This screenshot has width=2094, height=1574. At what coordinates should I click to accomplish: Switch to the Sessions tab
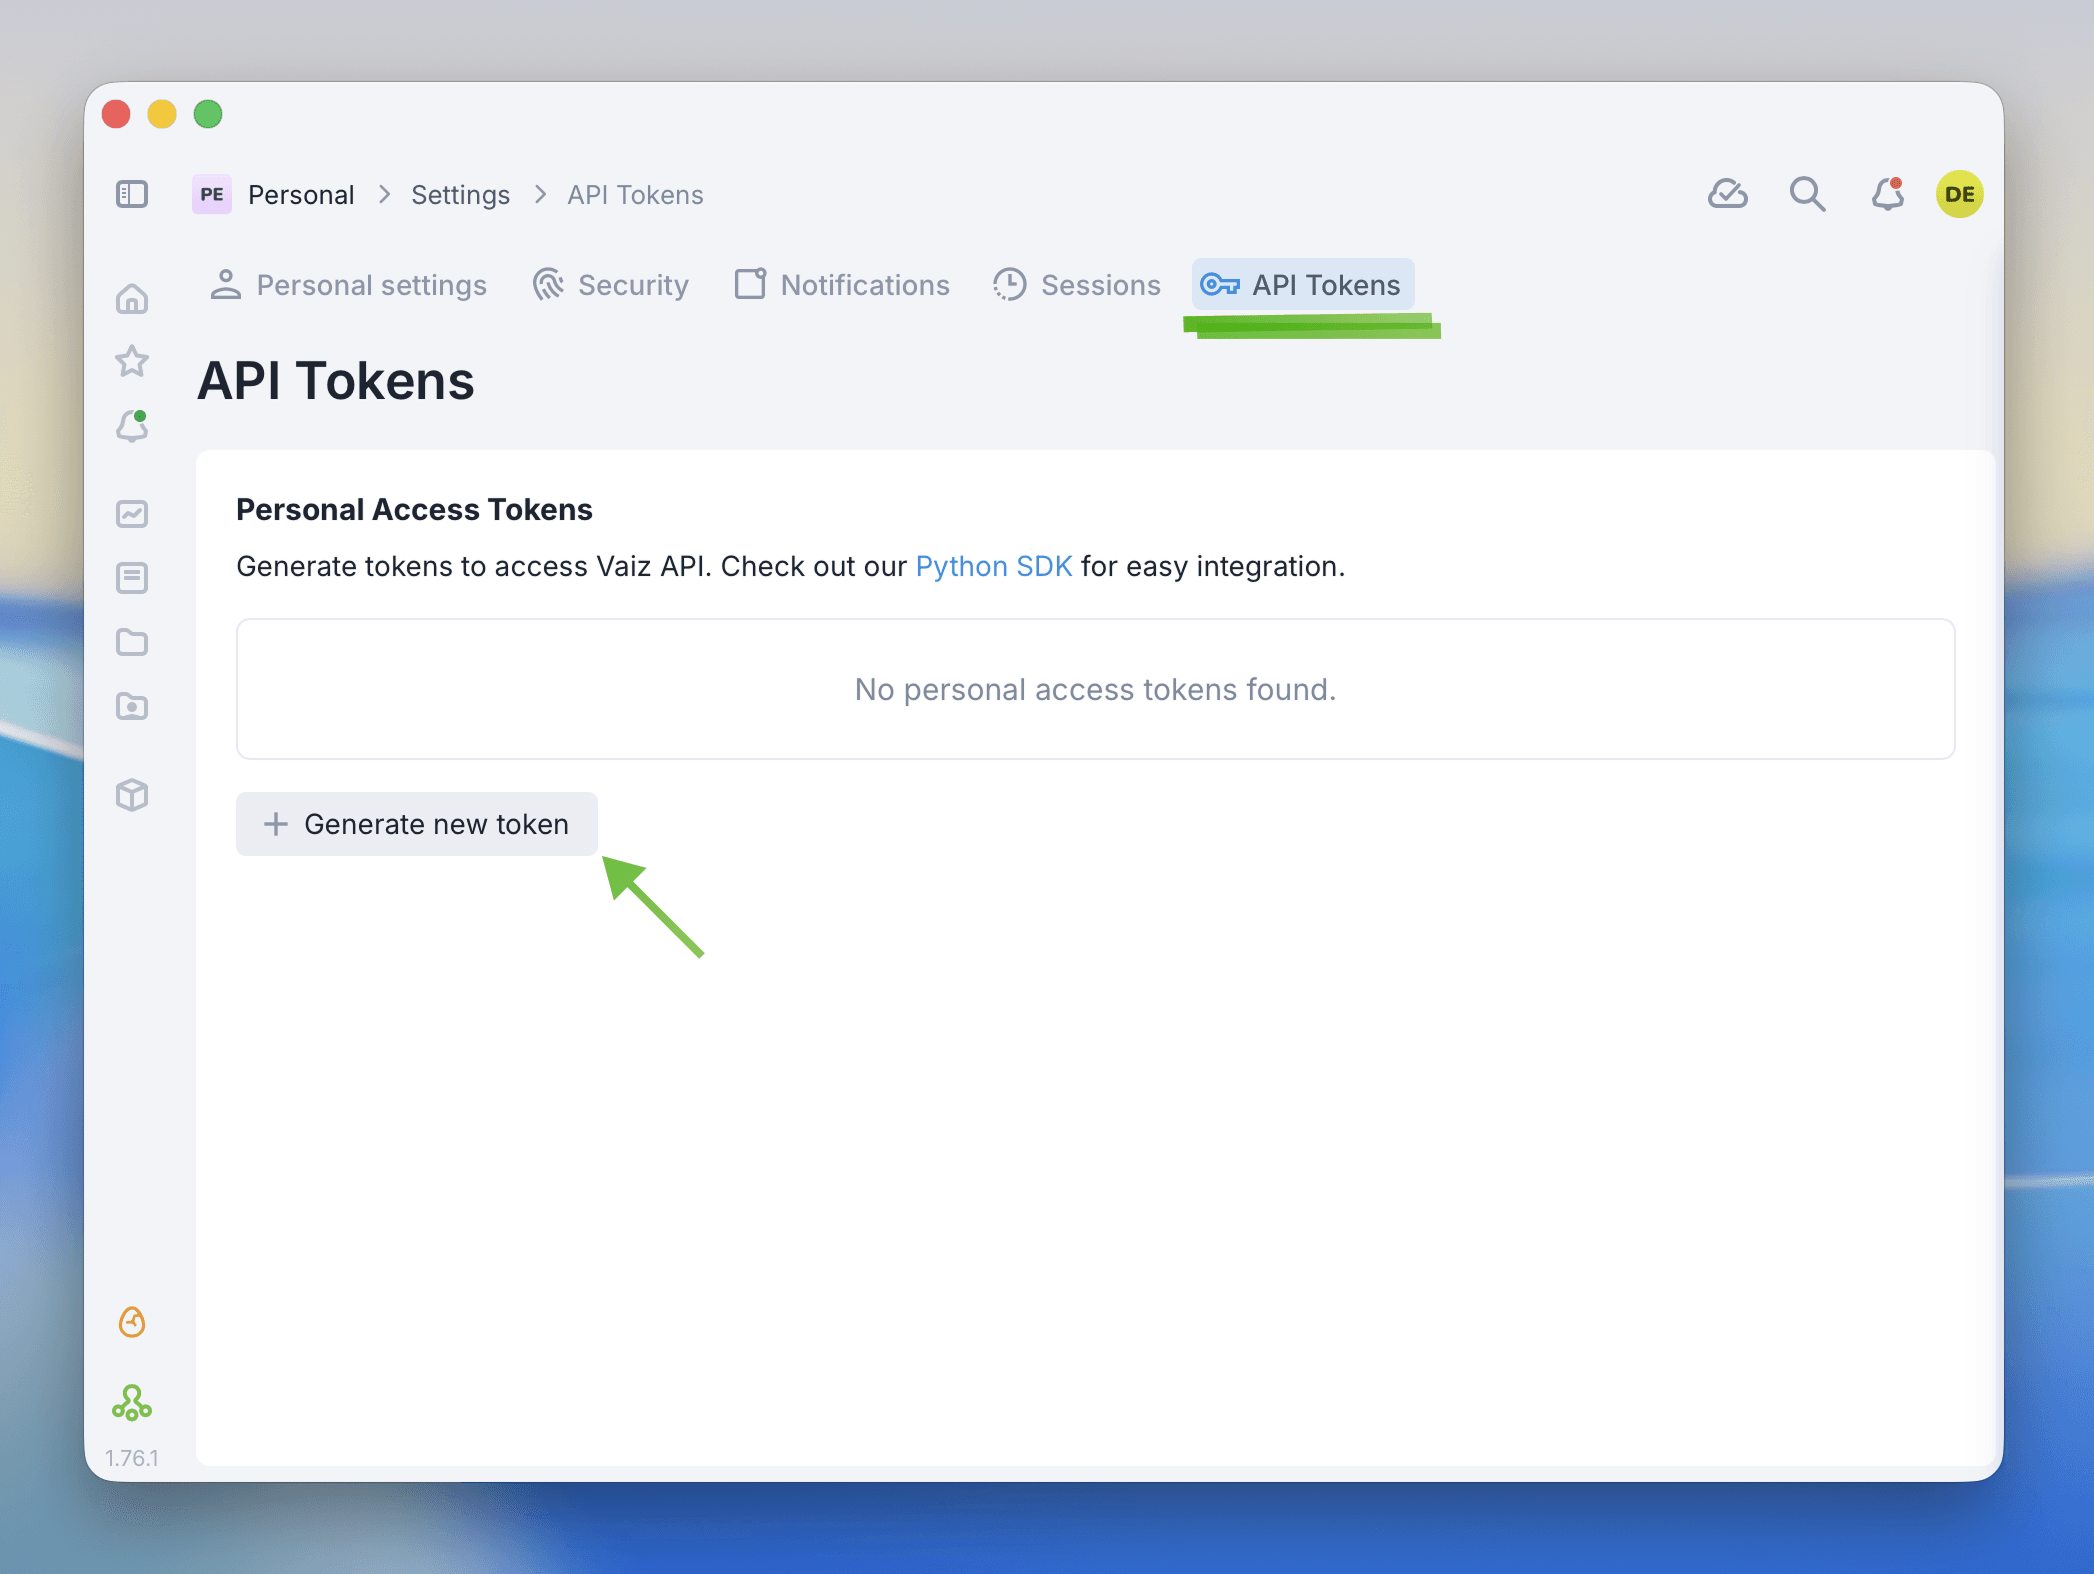1077,285
